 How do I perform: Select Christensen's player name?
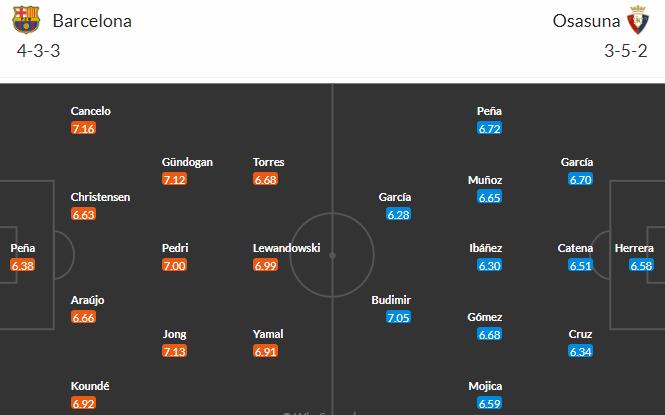(100, 197)
